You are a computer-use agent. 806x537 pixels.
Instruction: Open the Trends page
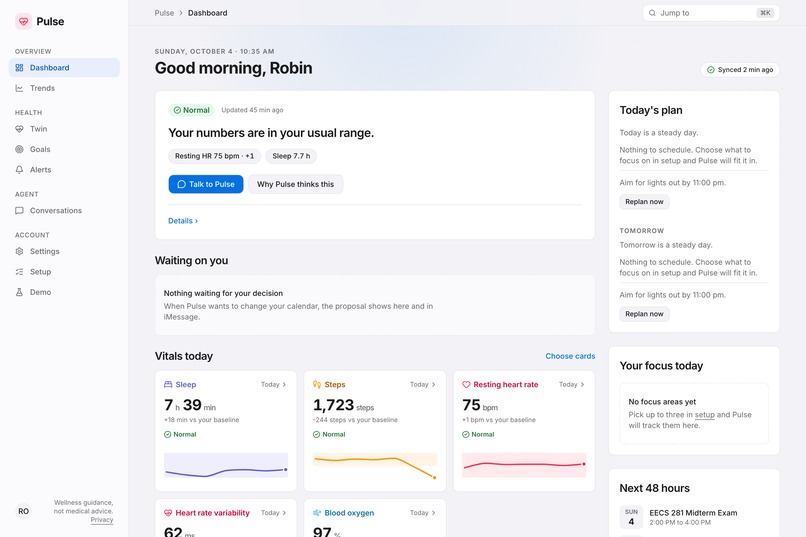[64, 88]
